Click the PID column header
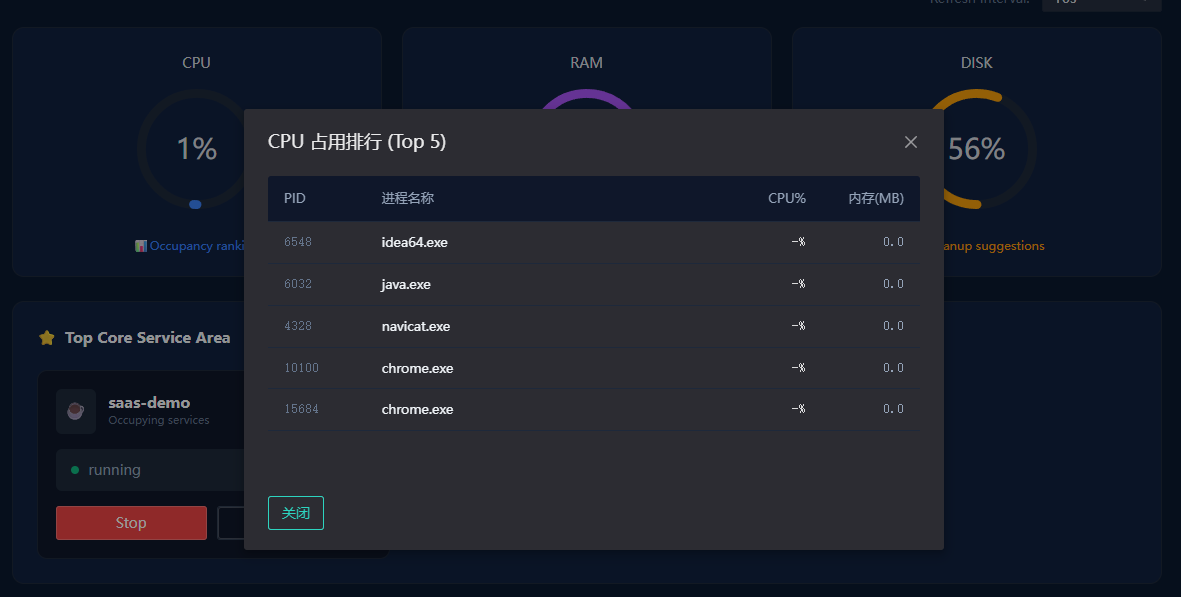The image size is (1181, 597). [294, 198]
